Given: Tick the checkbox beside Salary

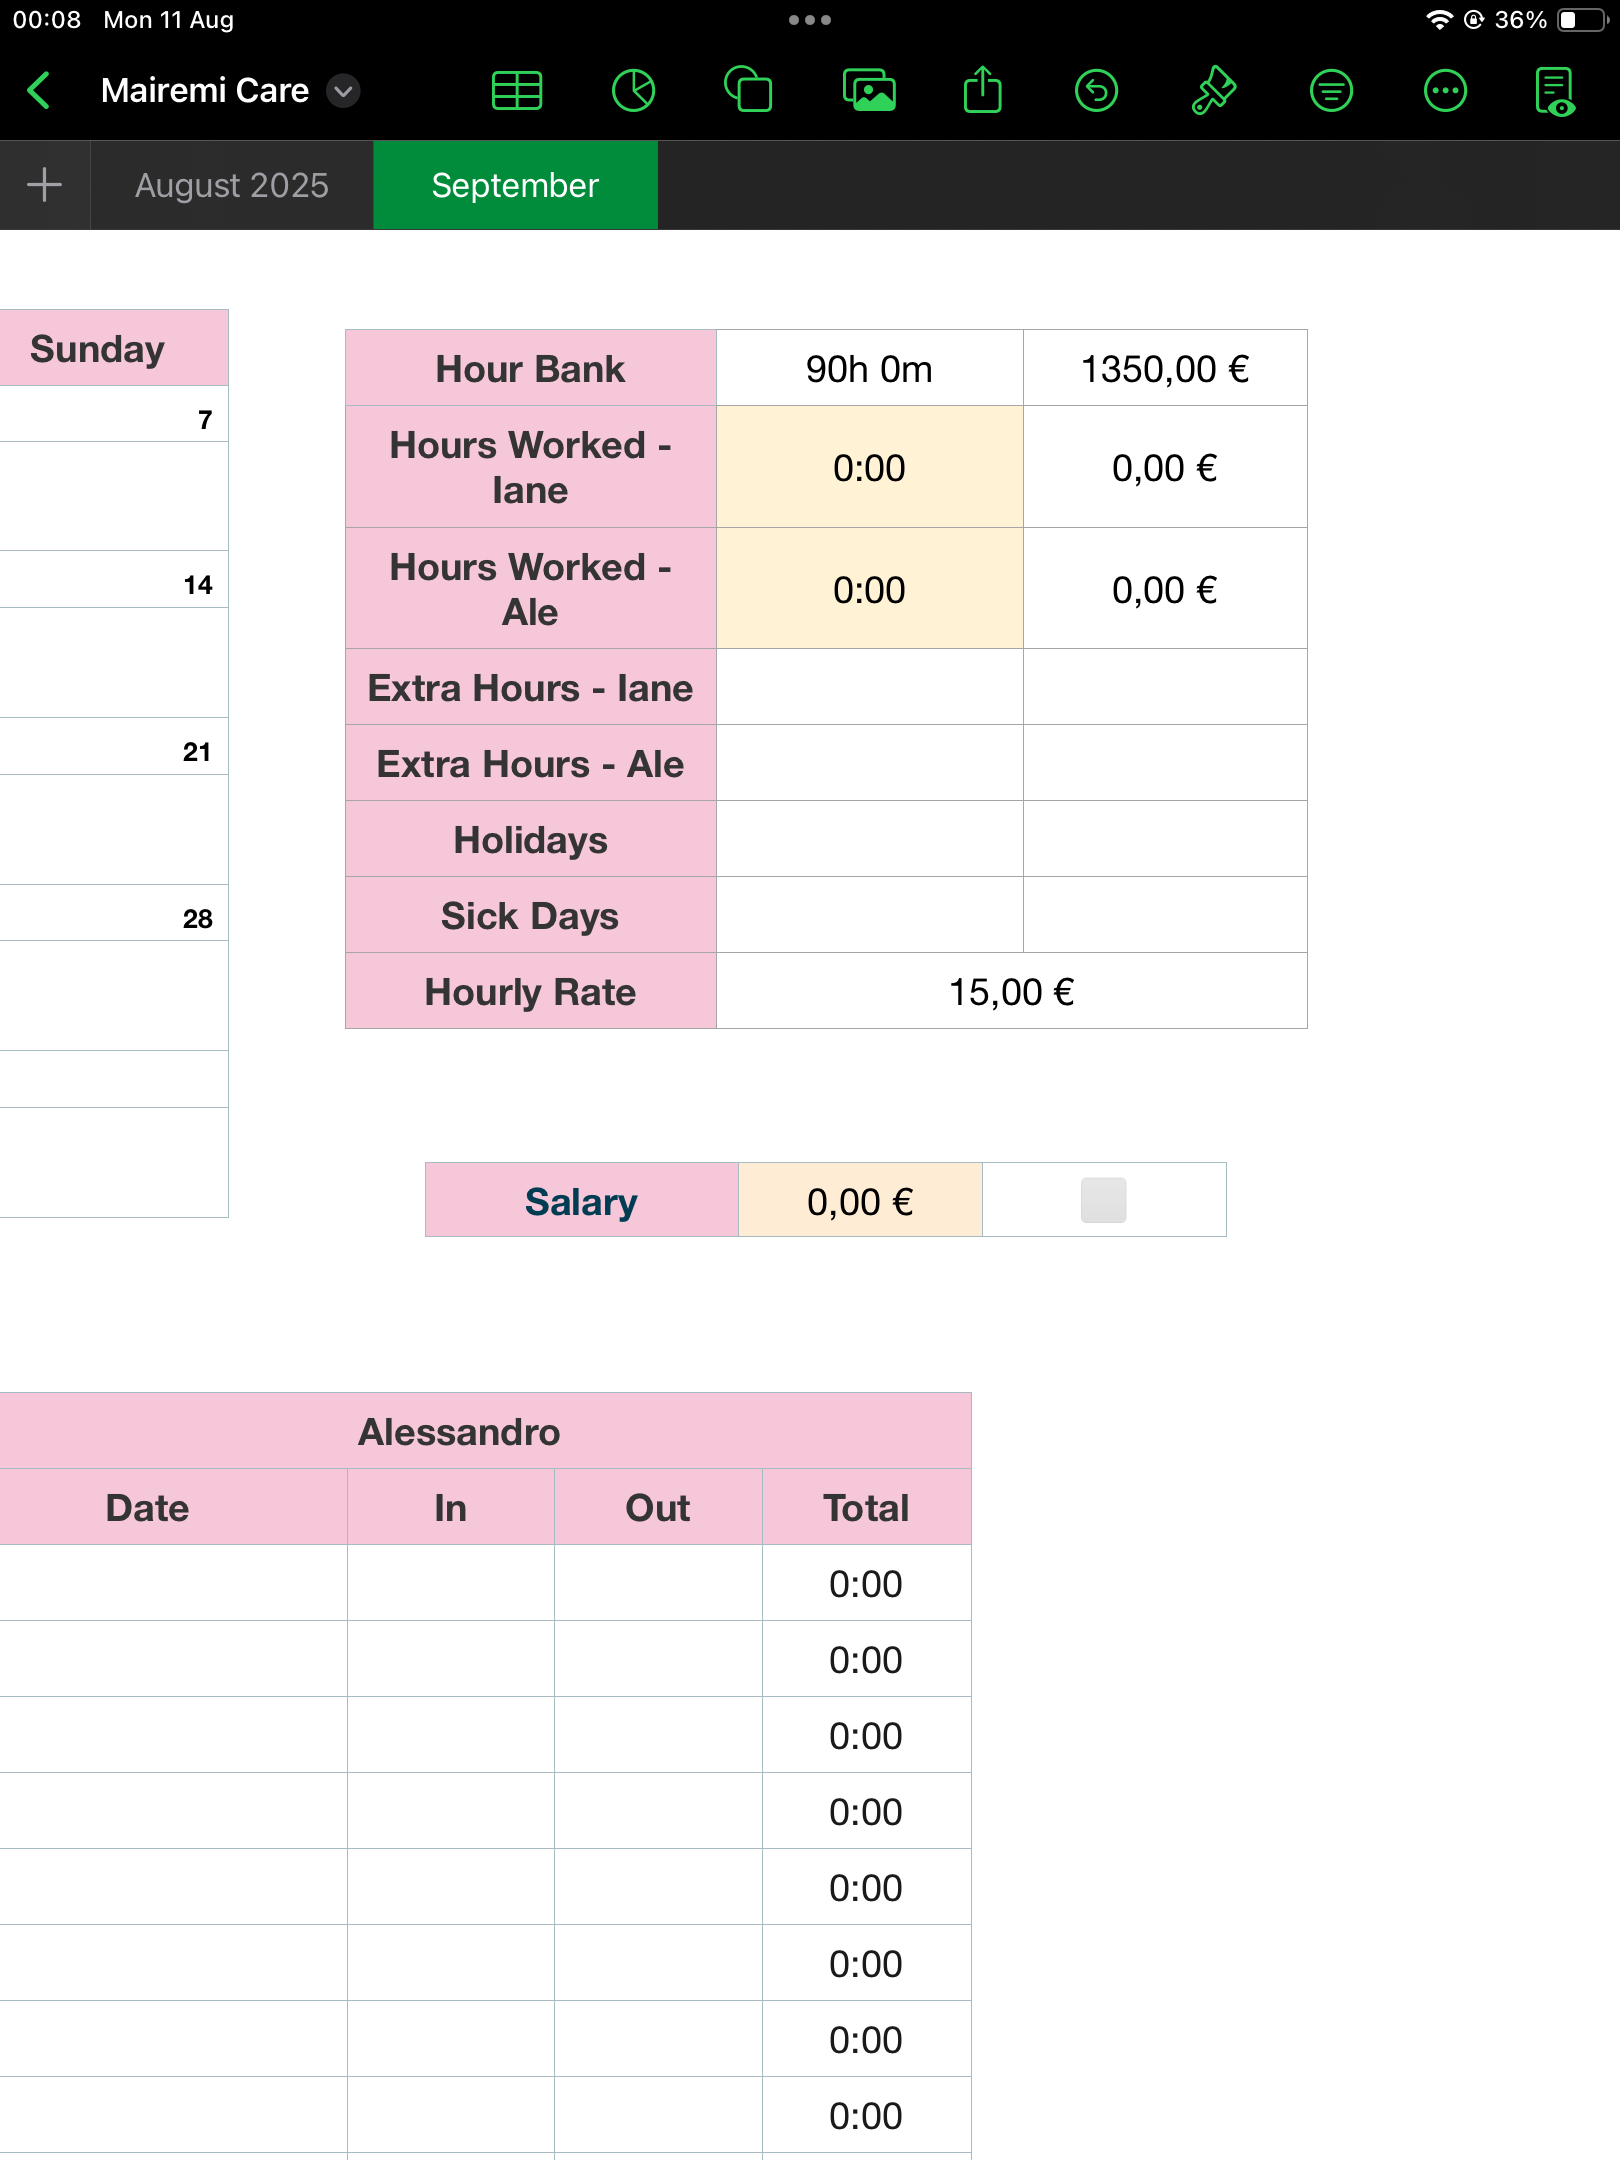Looking at the screenshot, I should [1103, 1200].
